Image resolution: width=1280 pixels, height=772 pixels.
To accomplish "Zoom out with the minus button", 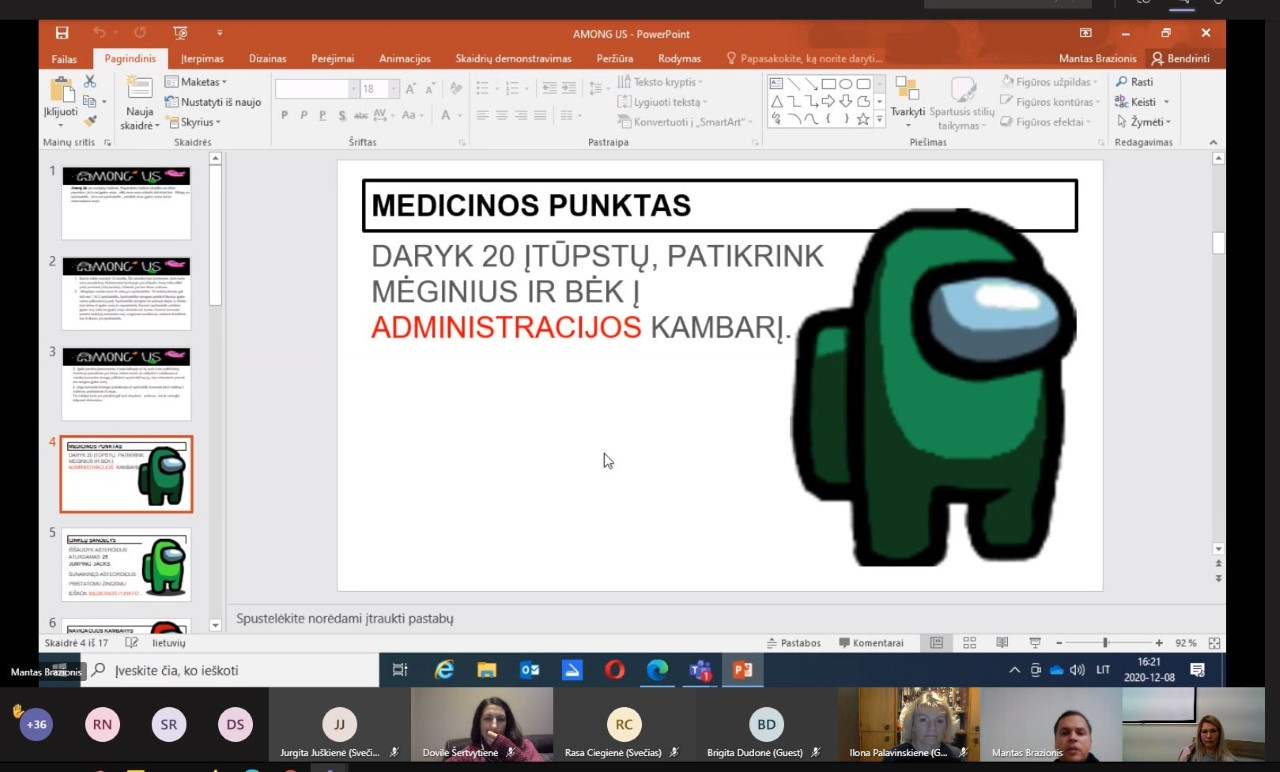I will 1058,643.
